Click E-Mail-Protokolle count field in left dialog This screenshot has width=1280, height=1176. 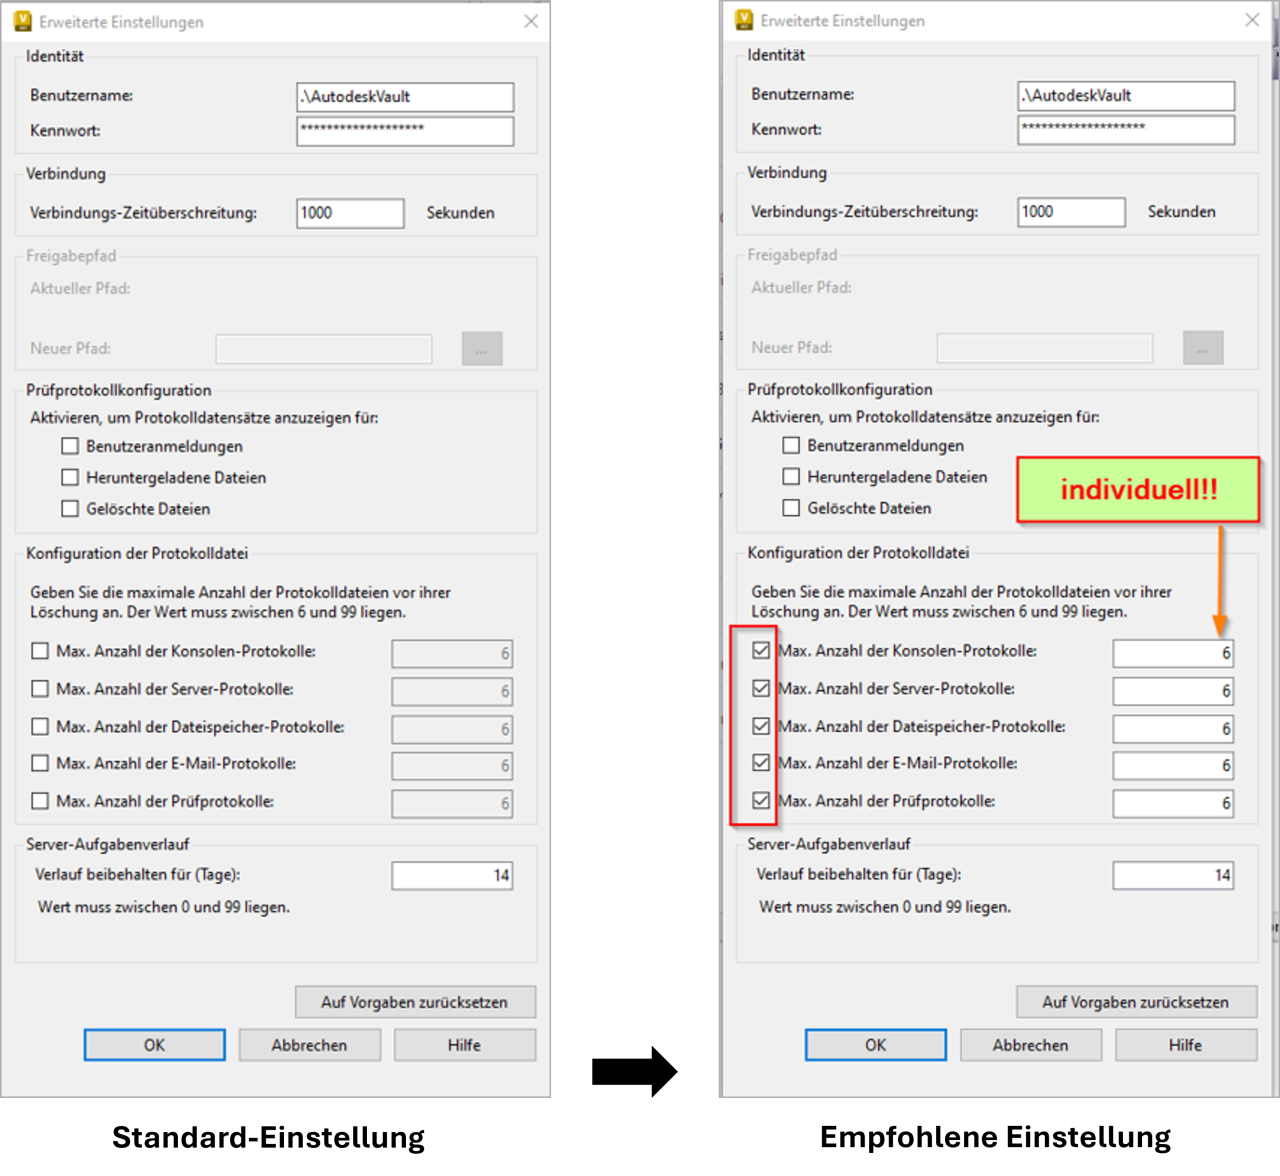(x=452, y=767)
